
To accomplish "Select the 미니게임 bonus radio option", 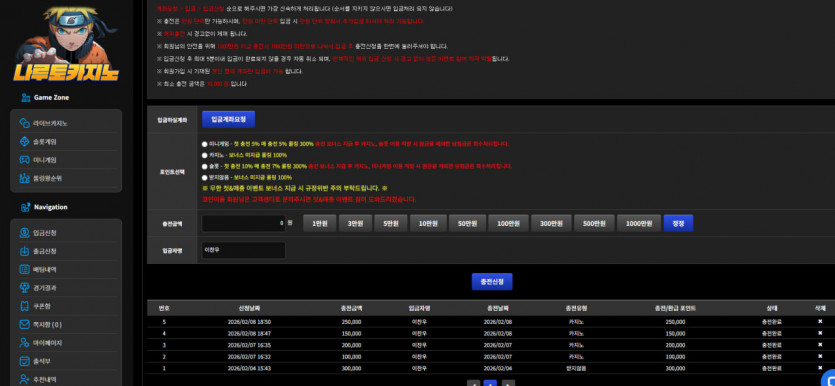I will (205, 144).
